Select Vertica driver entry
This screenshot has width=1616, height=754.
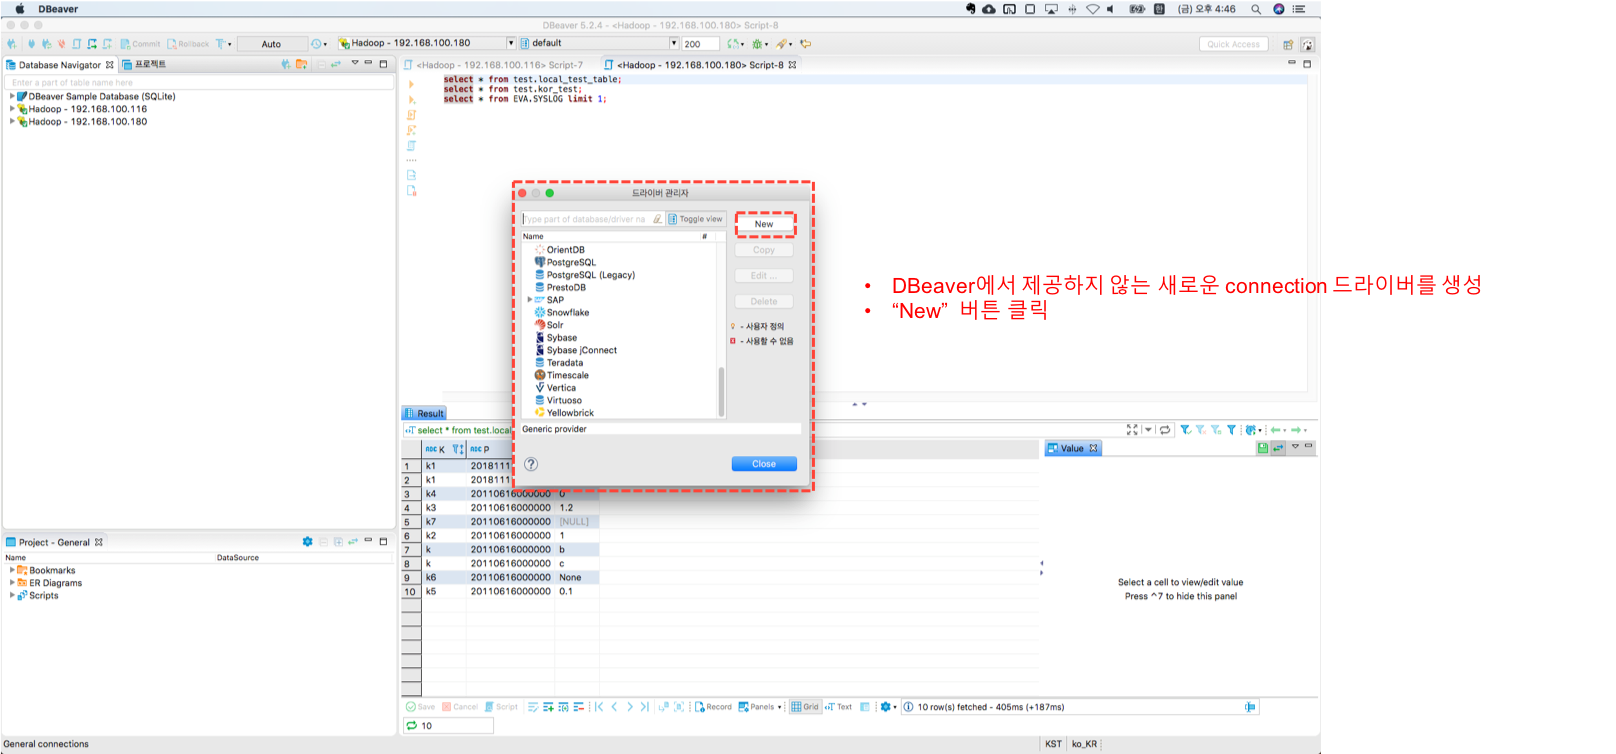click(560, 388)
